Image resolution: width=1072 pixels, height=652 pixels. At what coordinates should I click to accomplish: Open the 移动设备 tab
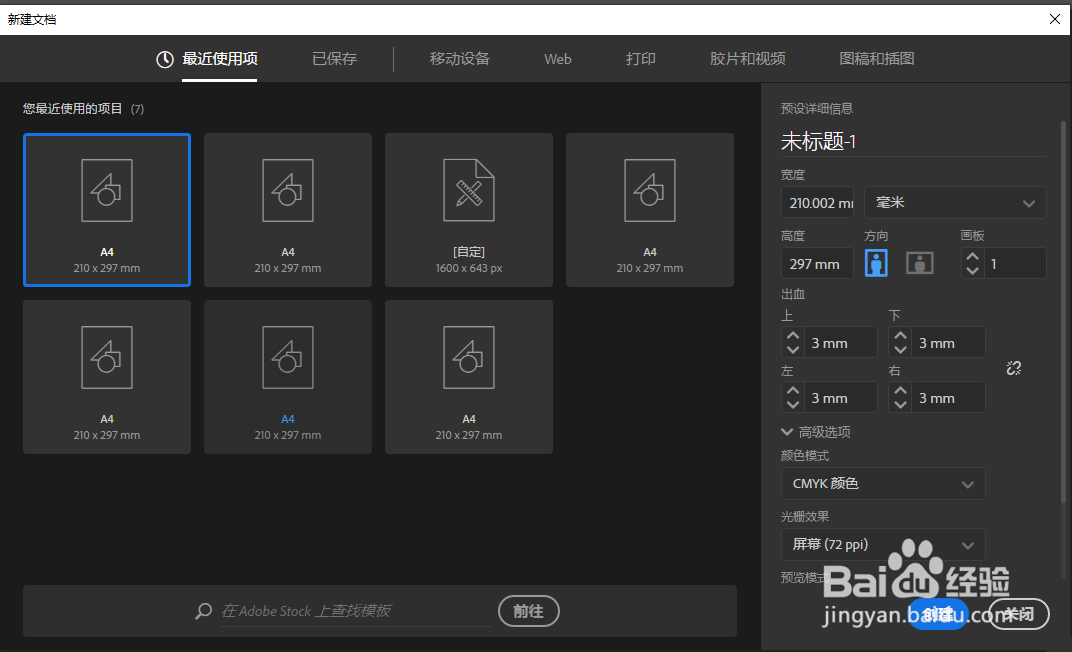(x=459, y=58)
